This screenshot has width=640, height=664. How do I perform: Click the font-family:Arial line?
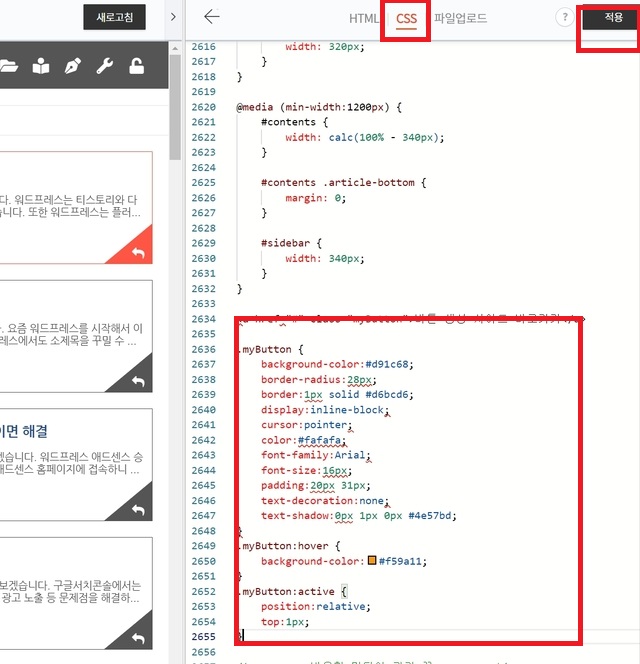tap(316, 455)
